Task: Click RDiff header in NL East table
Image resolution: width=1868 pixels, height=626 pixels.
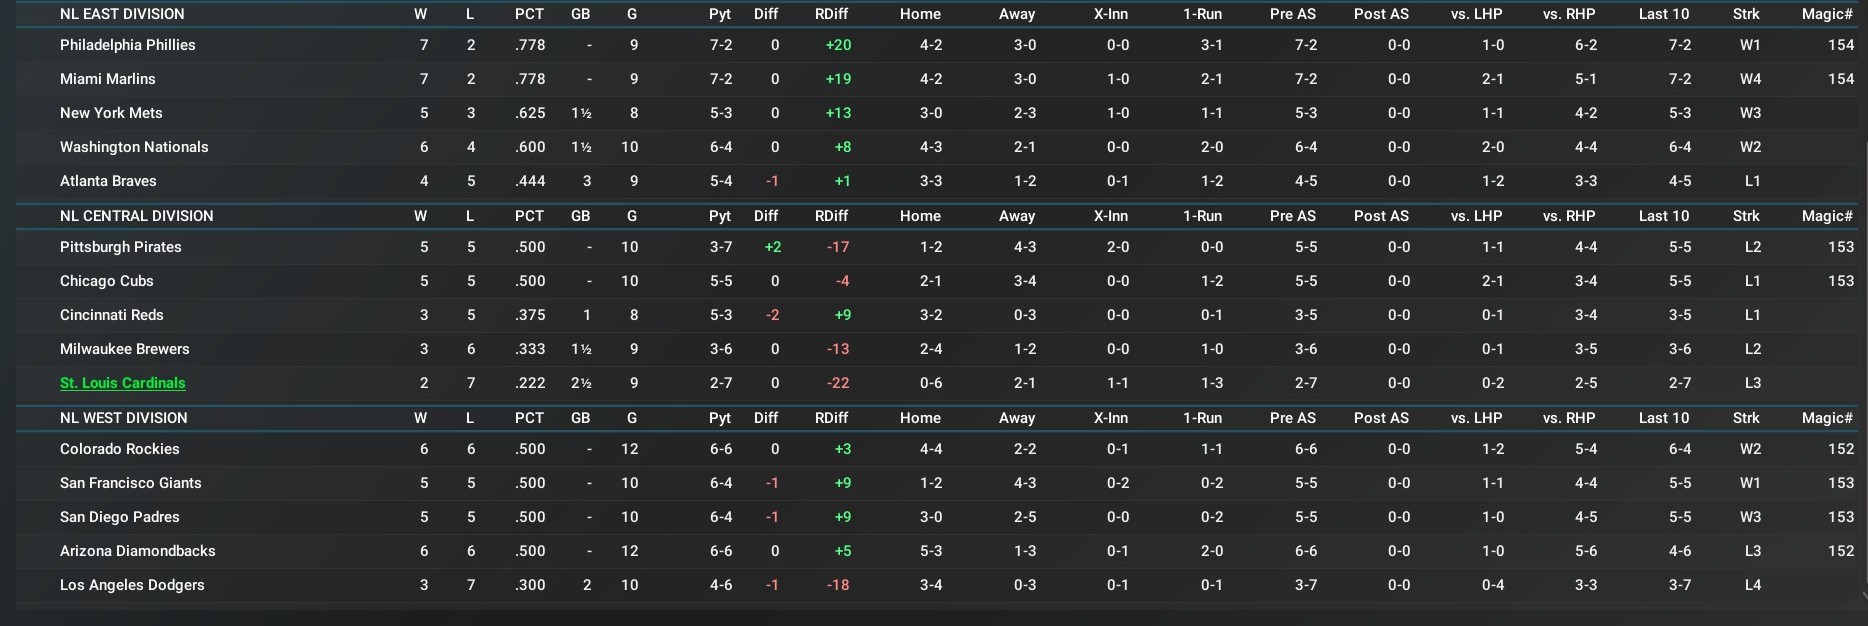Action: click(x=831, y=14)
